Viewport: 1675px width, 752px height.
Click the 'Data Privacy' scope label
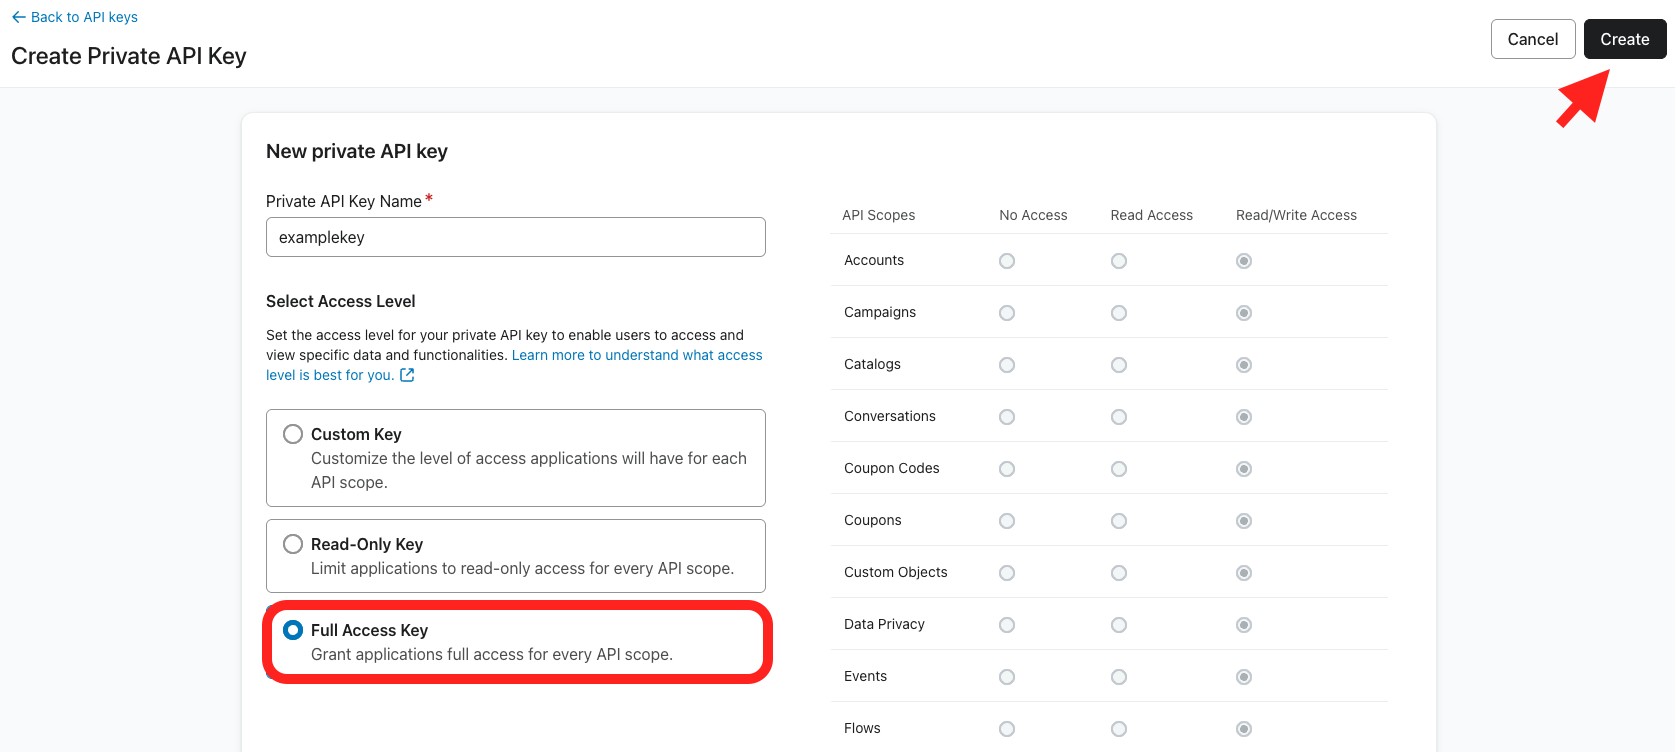point(884,624)
